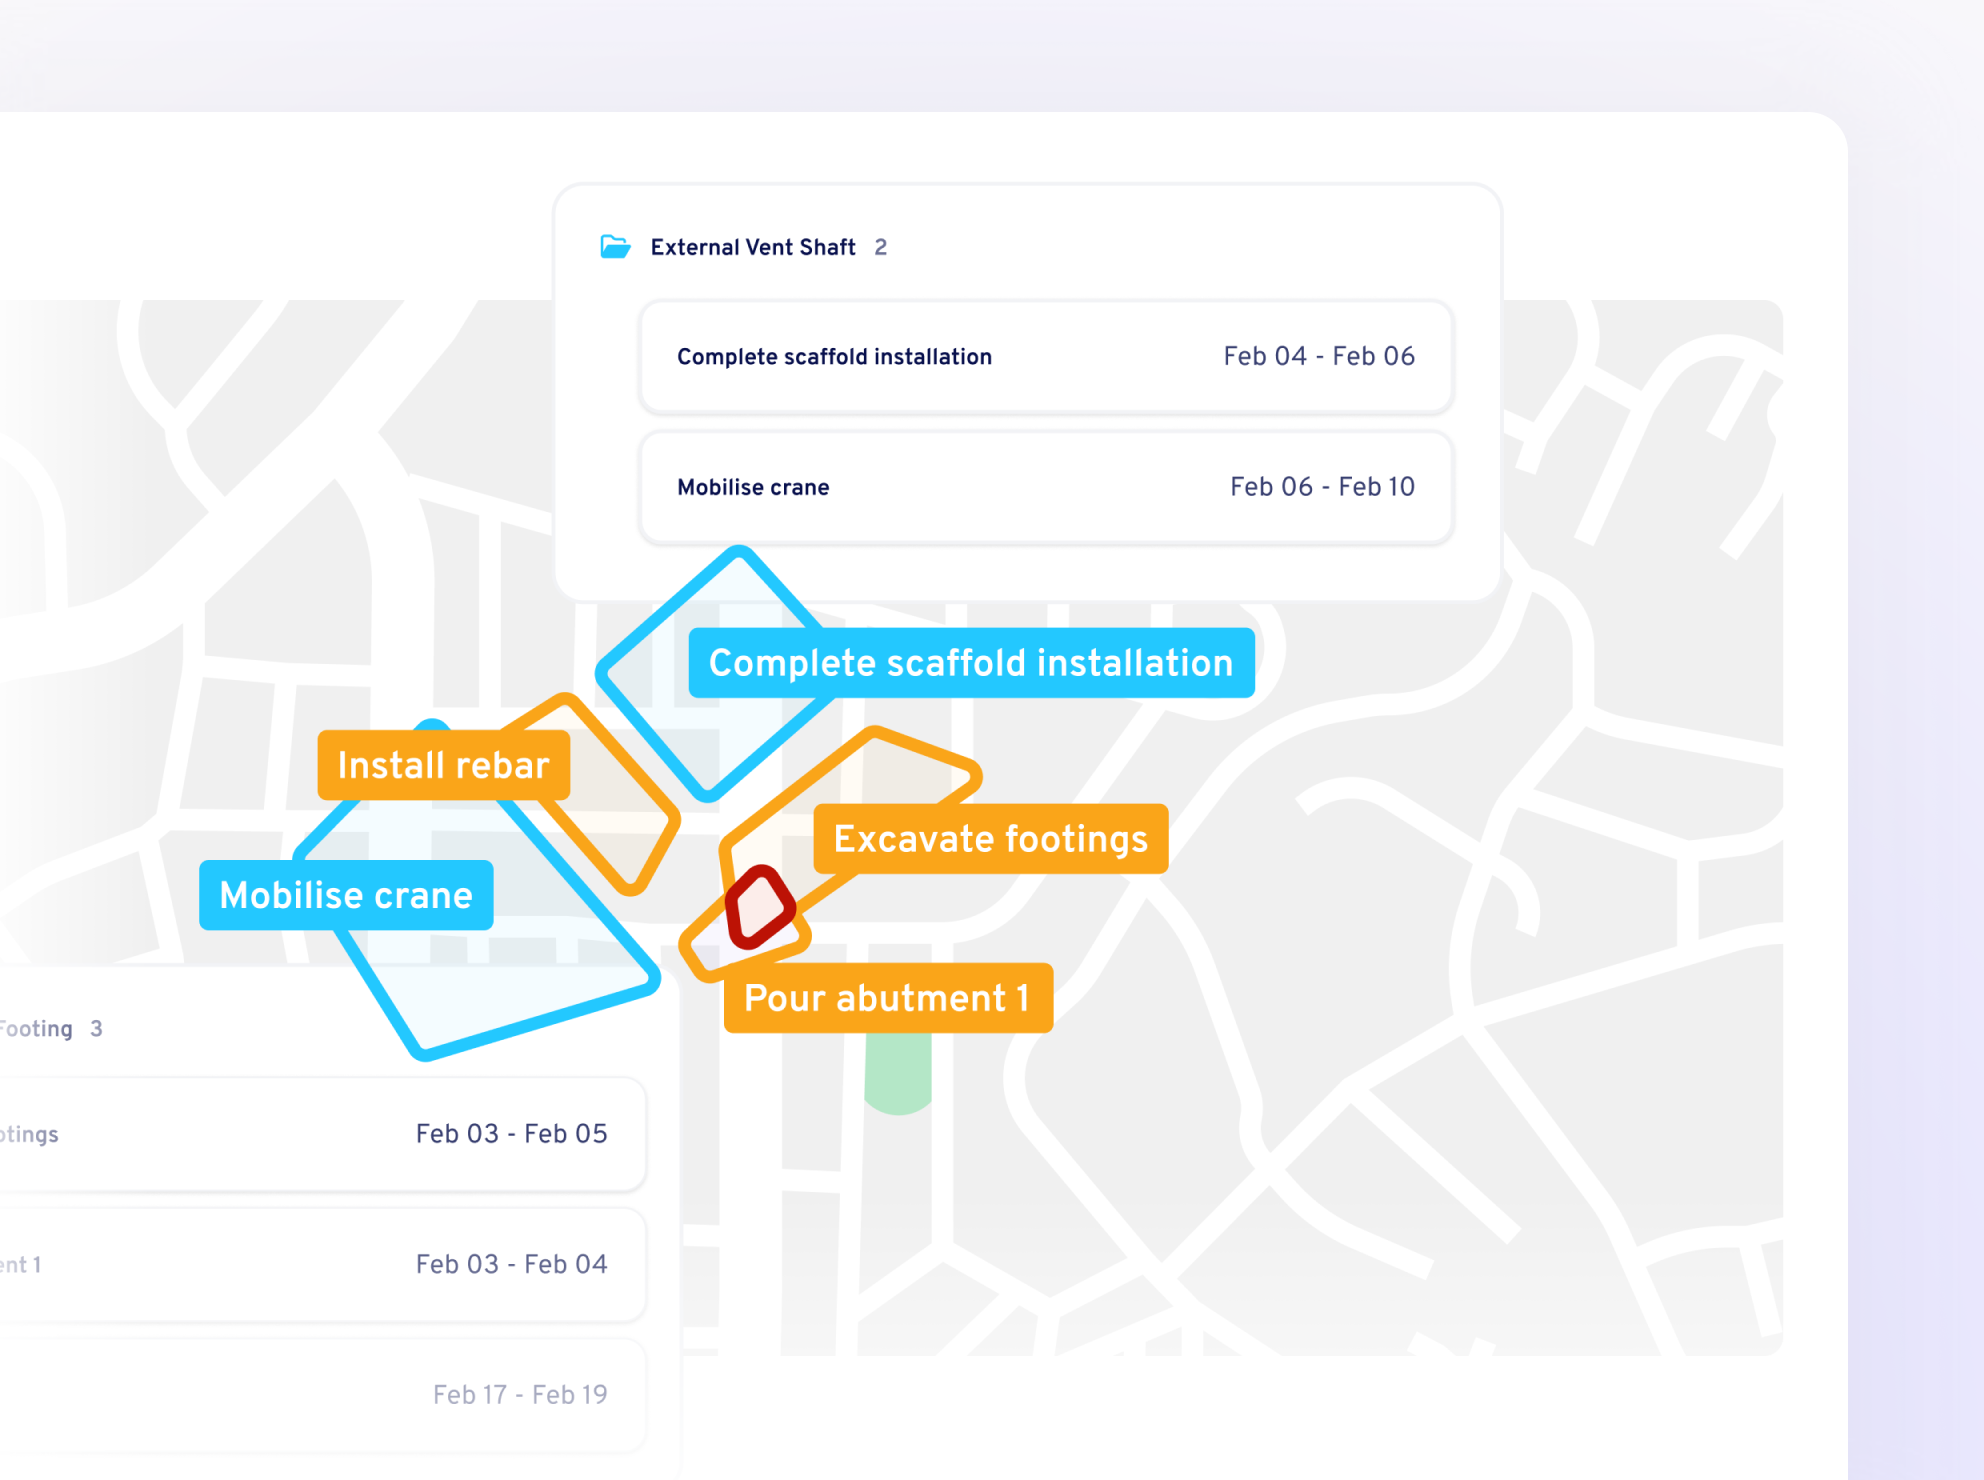Select the Complete scaffold installation task card
The height and width of the screenshot is (1480, 1984).
tap(1045, 357)
